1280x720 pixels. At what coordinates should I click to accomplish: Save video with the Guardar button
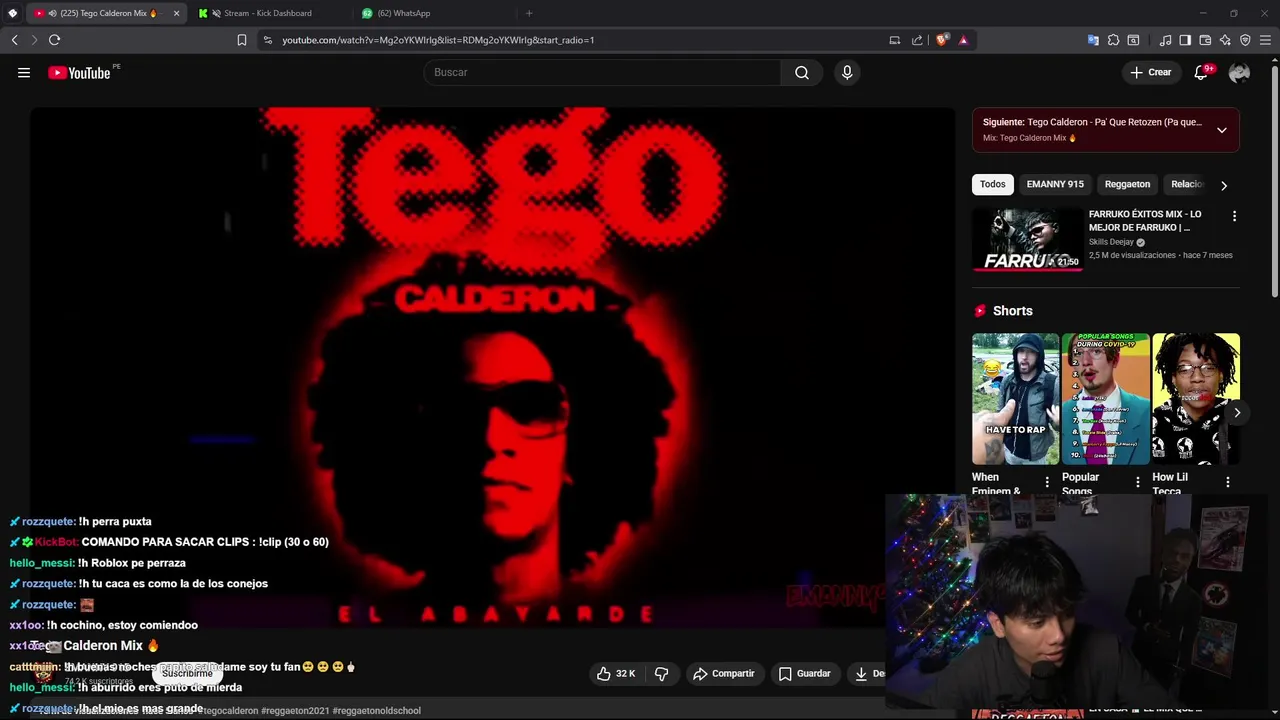click(805, 674)
